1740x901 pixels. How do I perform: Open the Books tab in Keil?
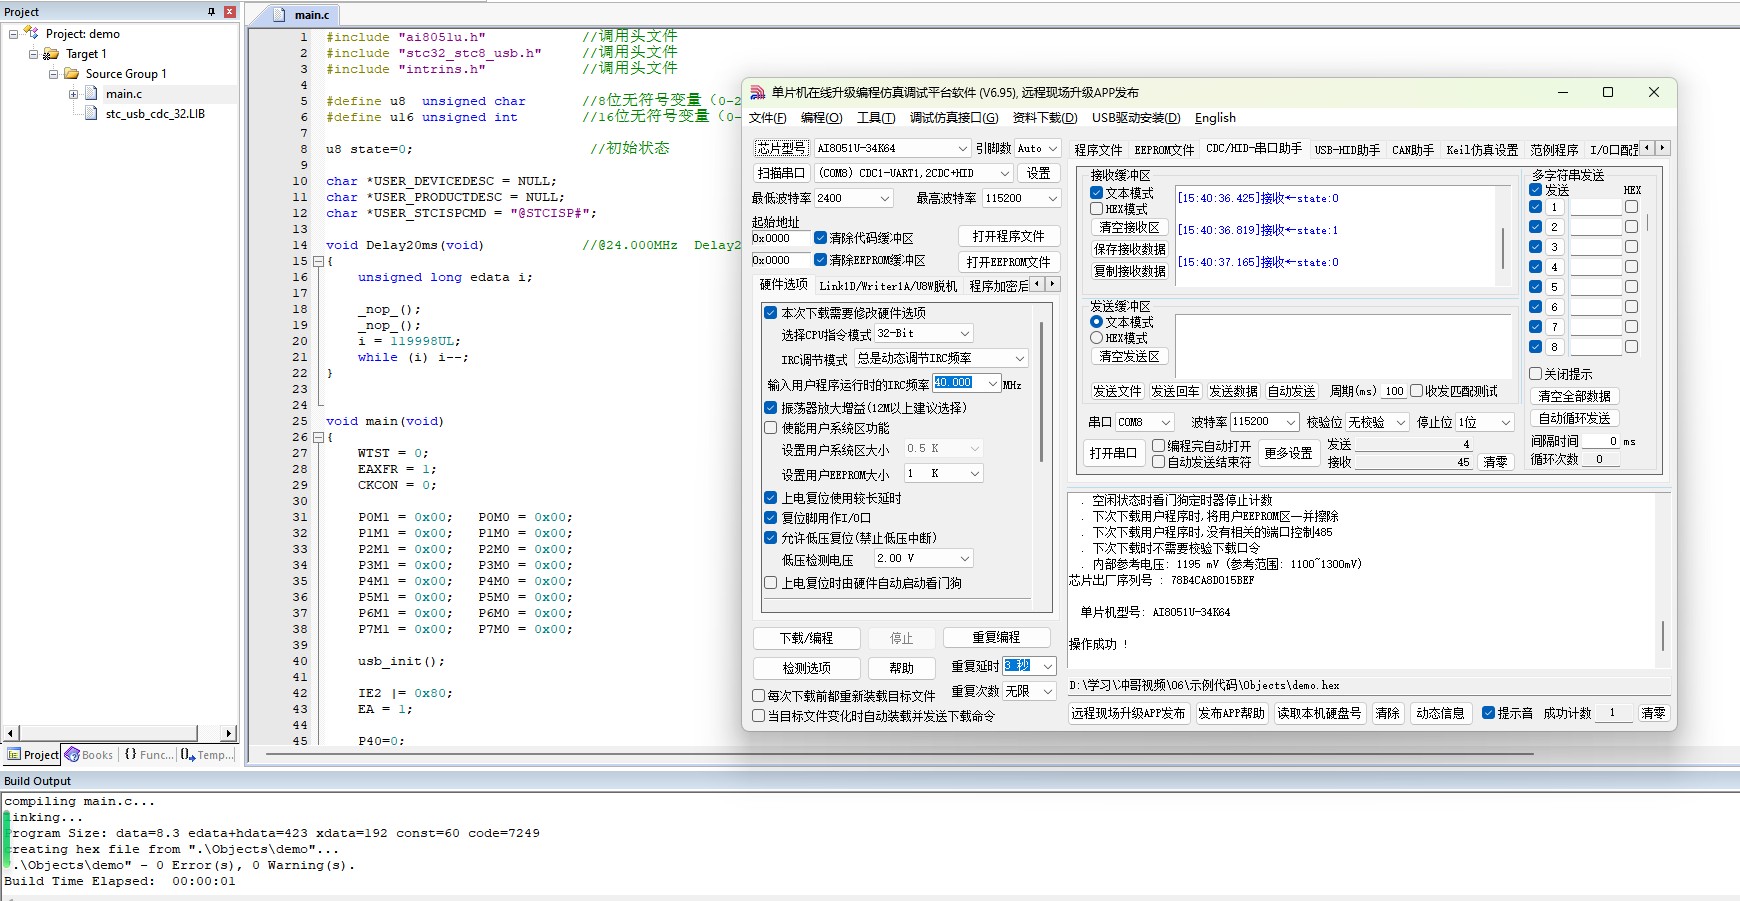point(89,755)
